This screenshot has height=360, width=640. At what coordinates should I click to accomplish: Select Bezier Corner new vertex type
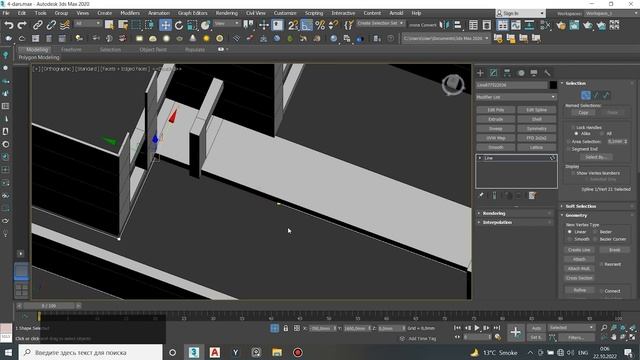596,239
